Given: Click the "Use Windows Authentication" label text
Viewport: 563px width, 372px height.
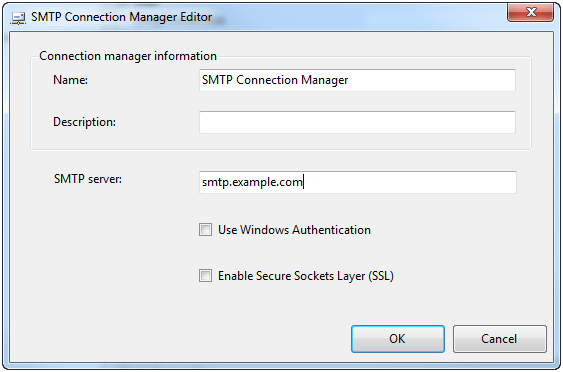Looking at the screenshot, I should point(294,230).
